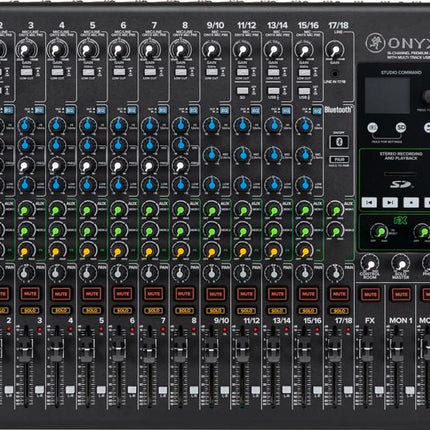Click the channel 6 gain knob
This screenshot has height=430, width=430.
(118, 50)
